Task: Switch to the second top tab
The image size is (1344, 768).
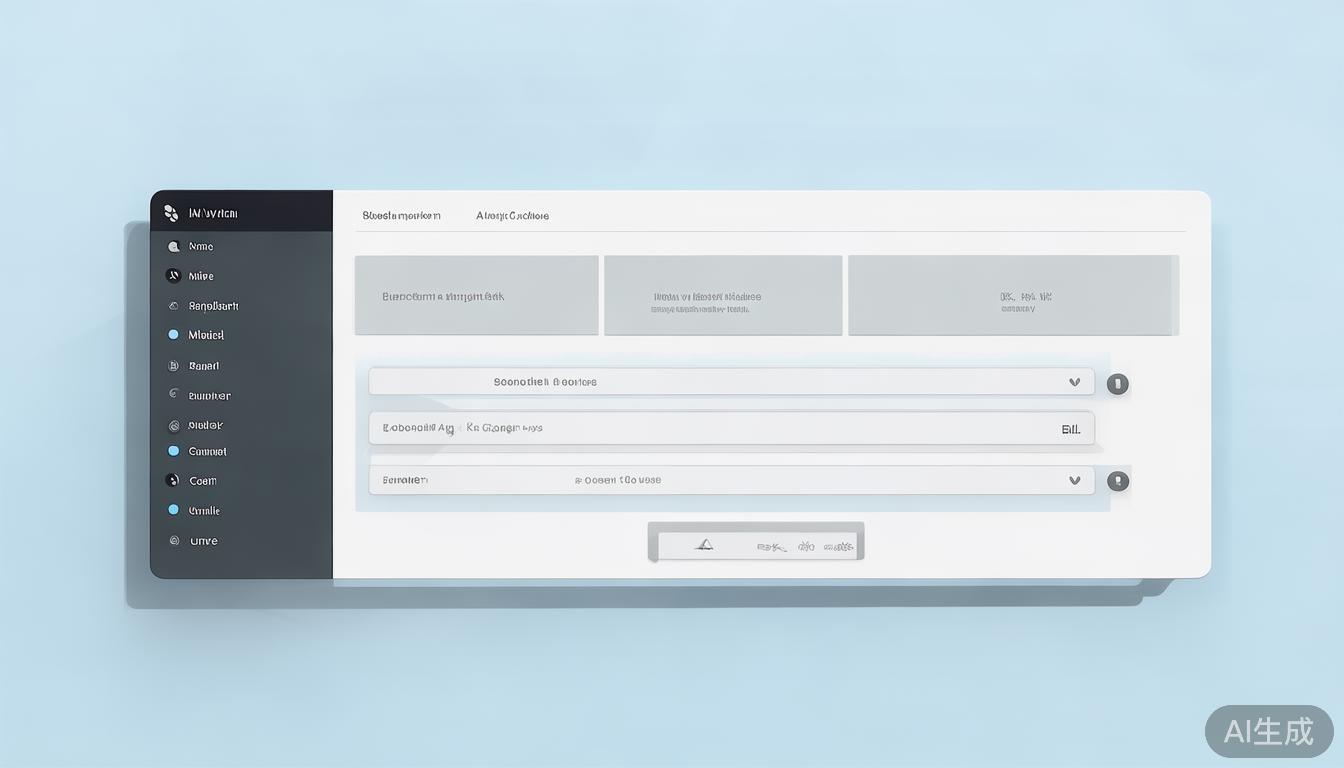Action: point(512,215)
